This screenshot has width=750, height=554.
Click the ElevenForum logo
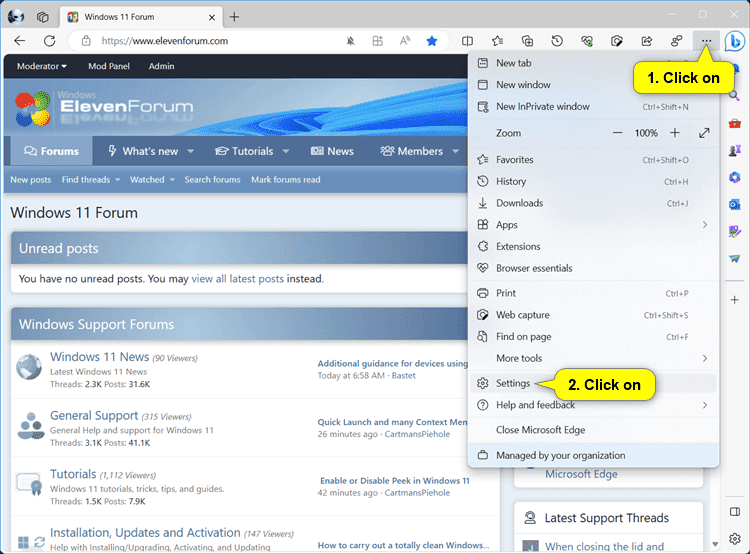pyautogui.click(x=104, y=108)
